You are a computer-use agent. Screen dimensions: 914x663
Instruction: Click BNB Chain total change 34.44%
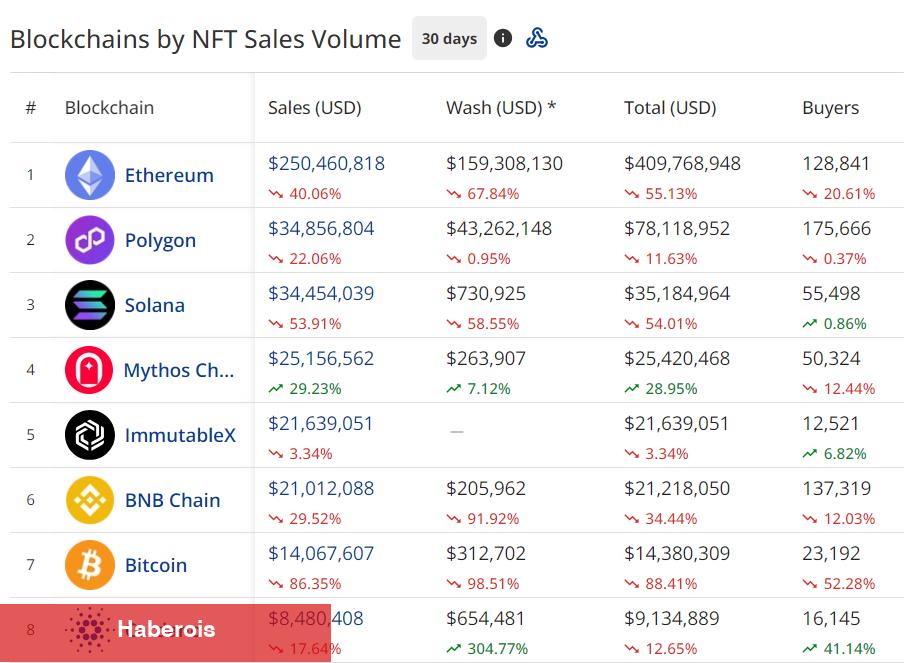(x=671, y=518)
